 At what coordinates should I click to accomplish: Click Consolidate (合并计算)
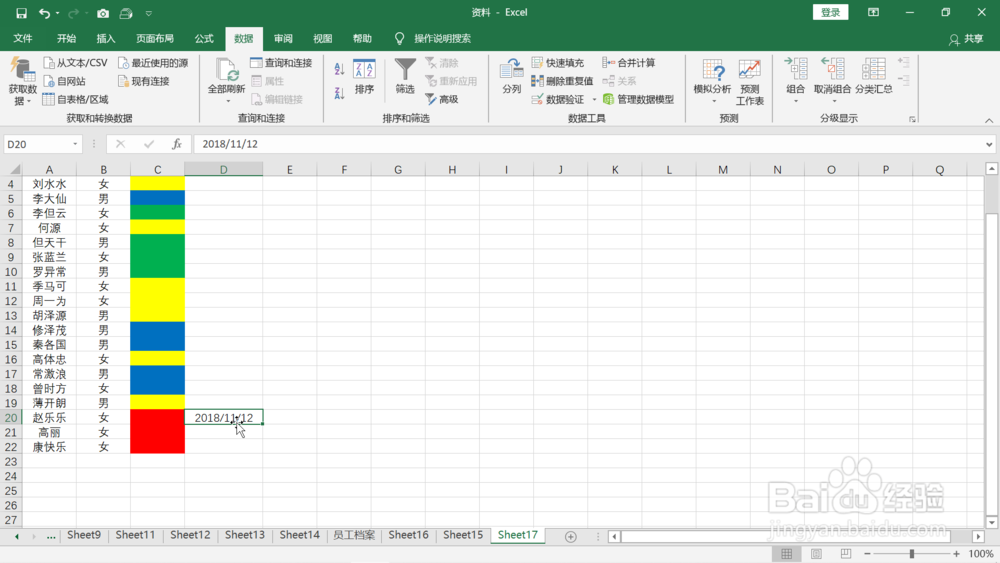tap(629, 62)
